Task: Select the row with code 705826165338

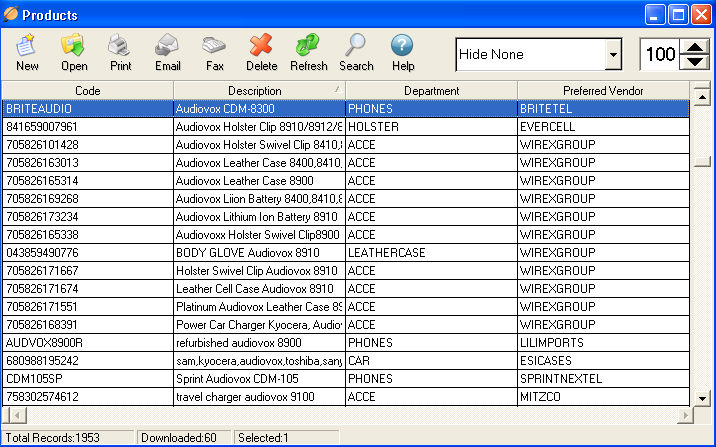Action: [346, 235]
